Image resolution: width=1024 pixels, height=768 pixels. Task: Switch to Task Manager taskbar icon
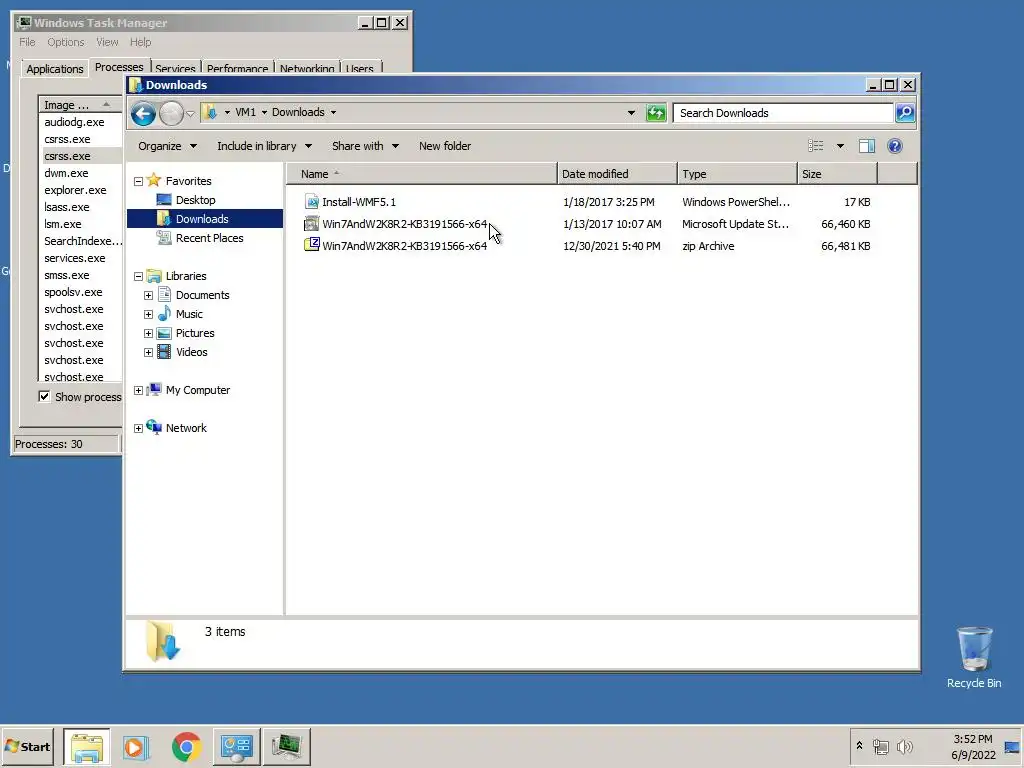coord(286,746)
